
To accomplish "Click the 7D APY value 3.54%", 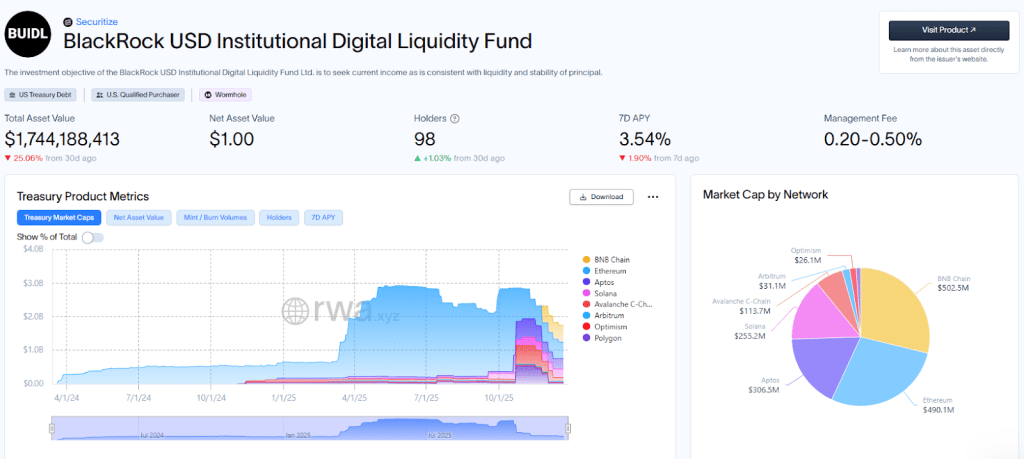I will [645, 139].
